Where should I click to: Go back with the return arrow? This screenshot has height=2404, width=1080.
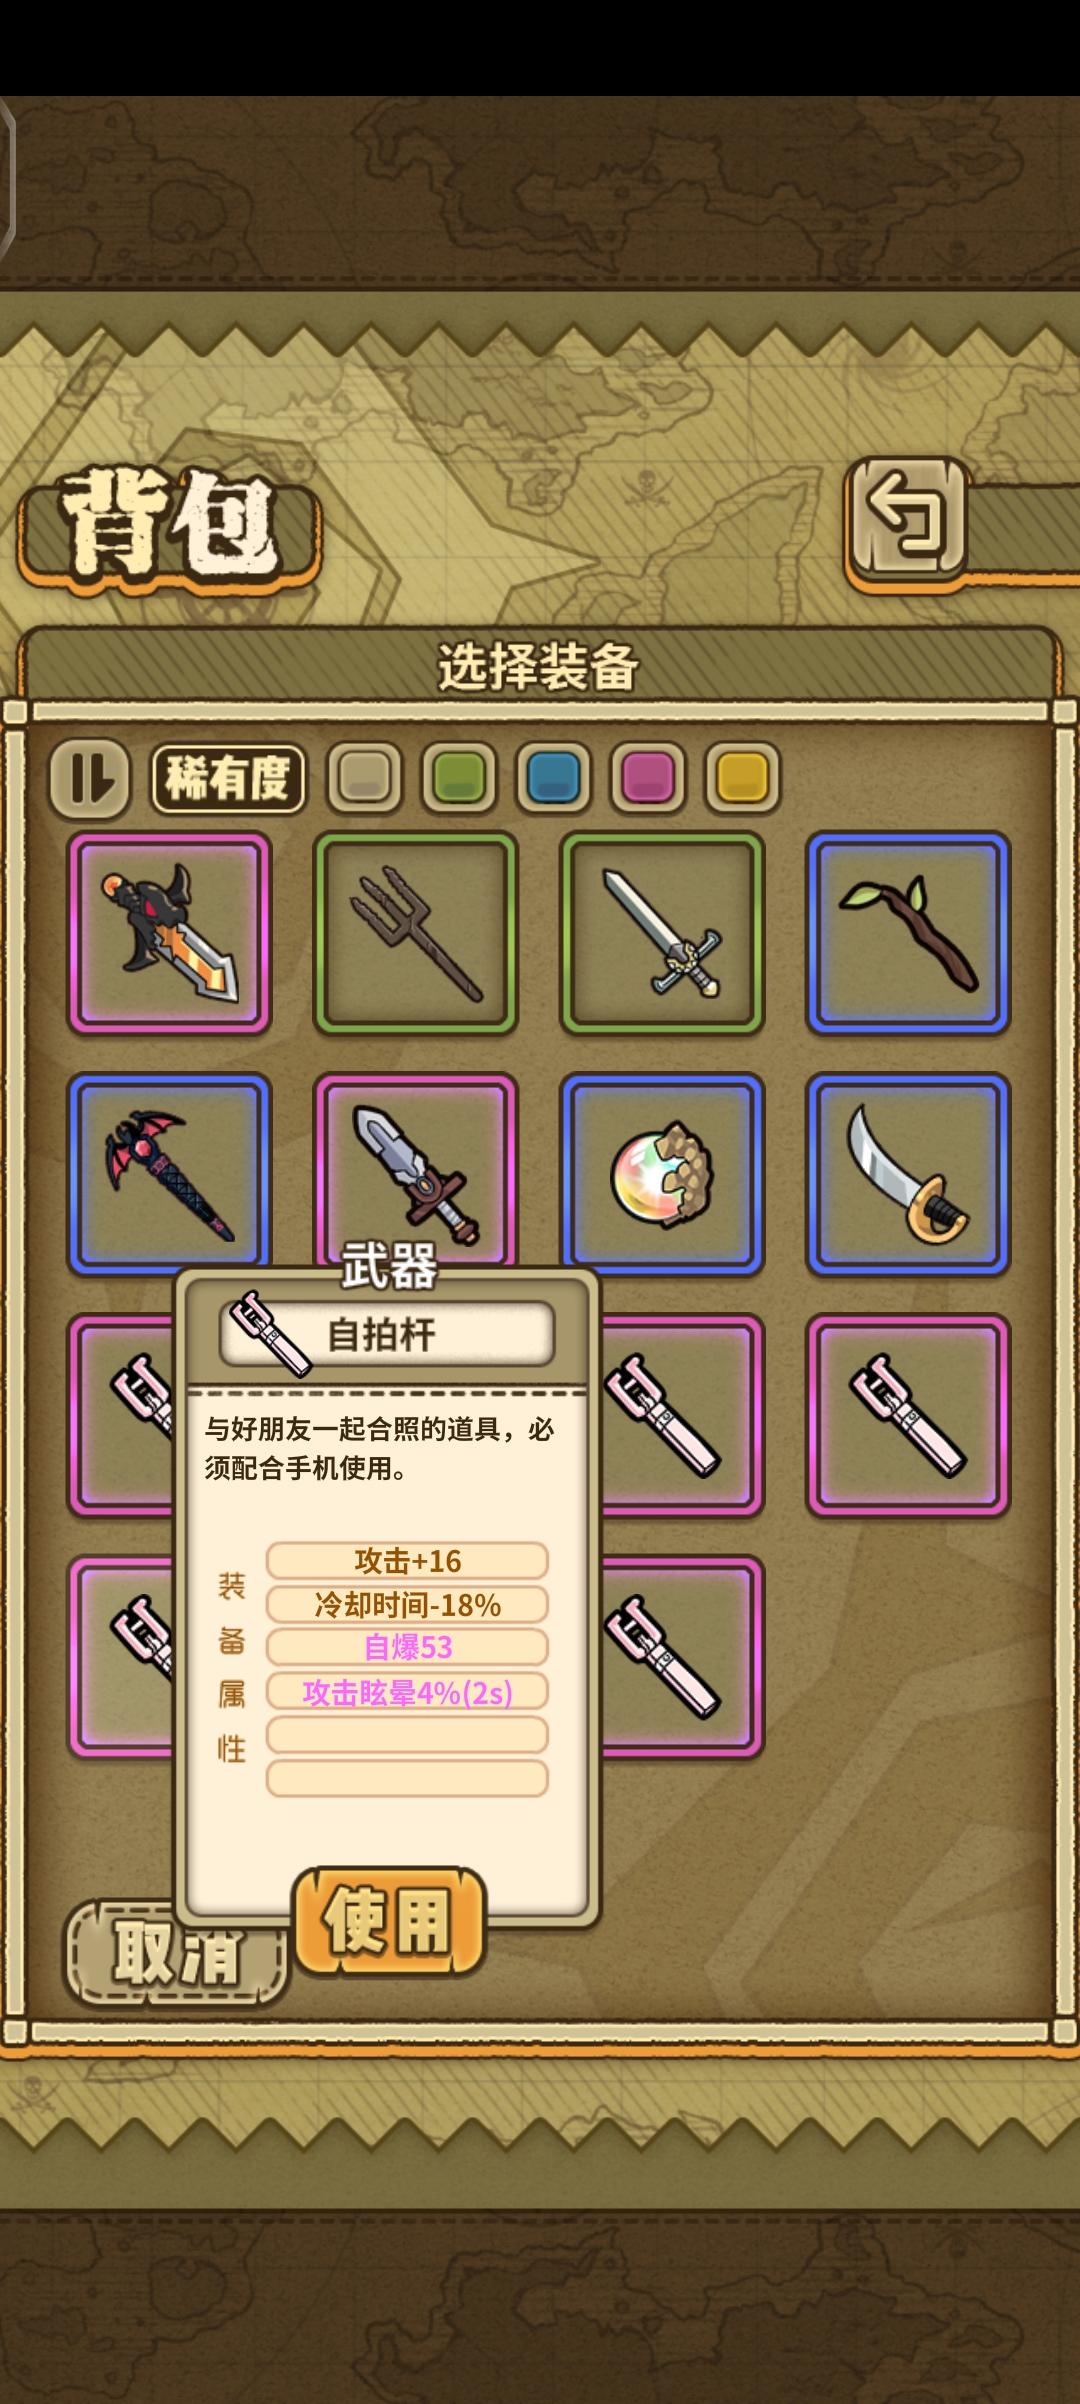click(907, 517)
